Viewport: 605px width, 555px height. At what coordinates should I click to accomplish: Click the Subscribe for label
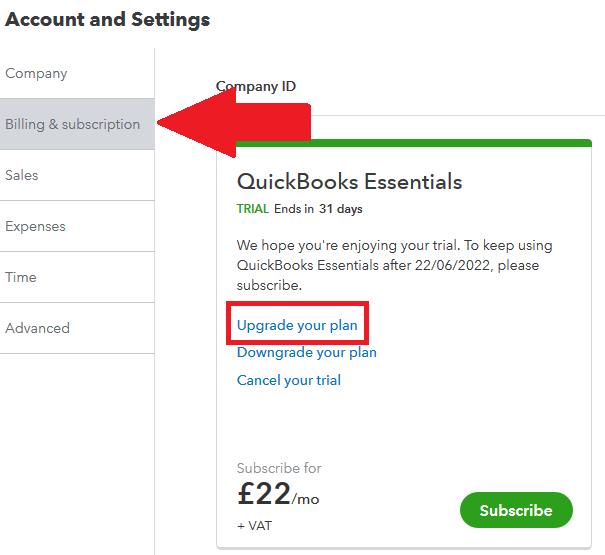tap(279, 468)
